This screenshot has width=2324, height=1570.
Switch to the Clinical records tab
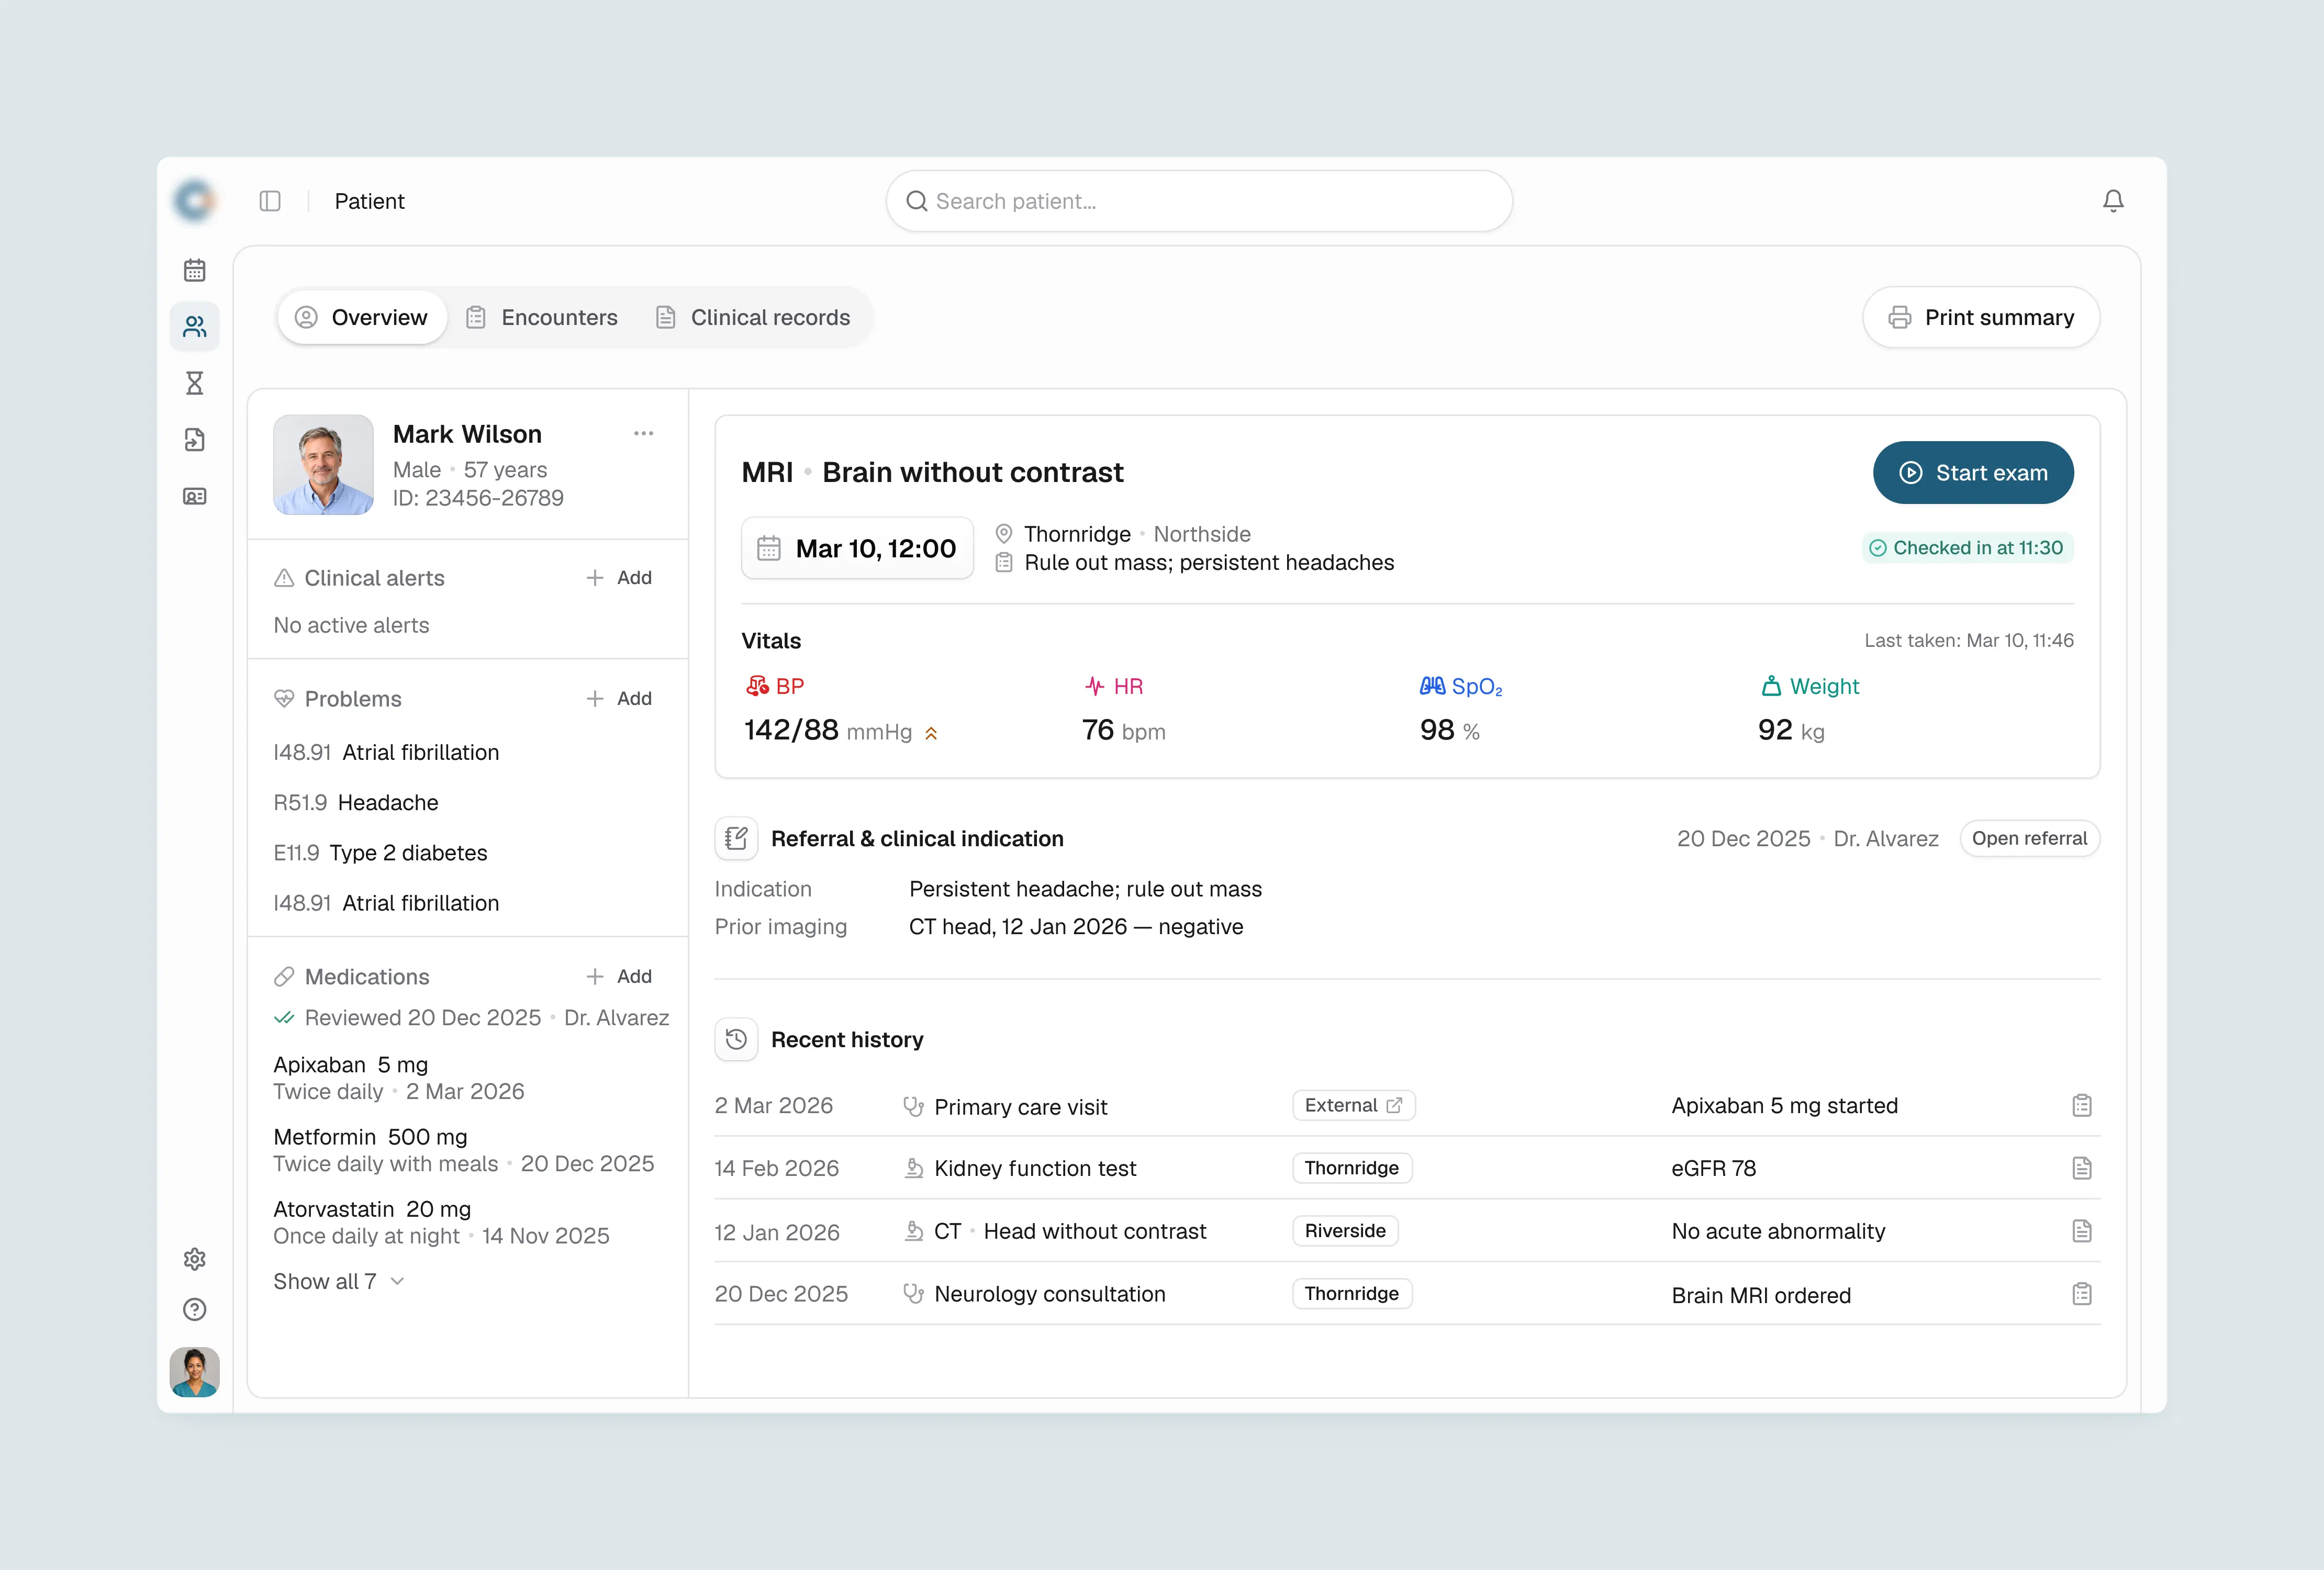[x=753, y=317]
